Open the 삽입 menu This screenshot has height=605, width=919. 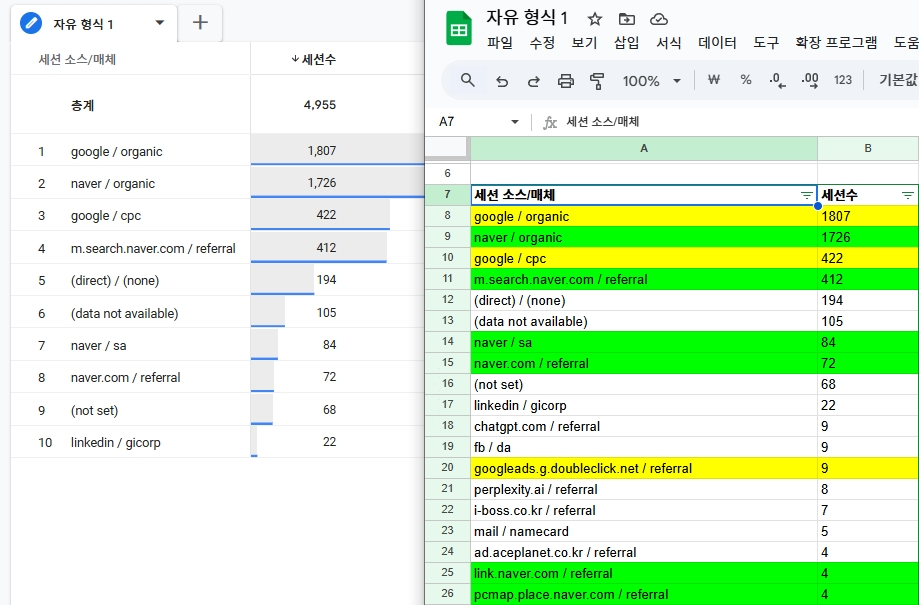coord(626,42)
